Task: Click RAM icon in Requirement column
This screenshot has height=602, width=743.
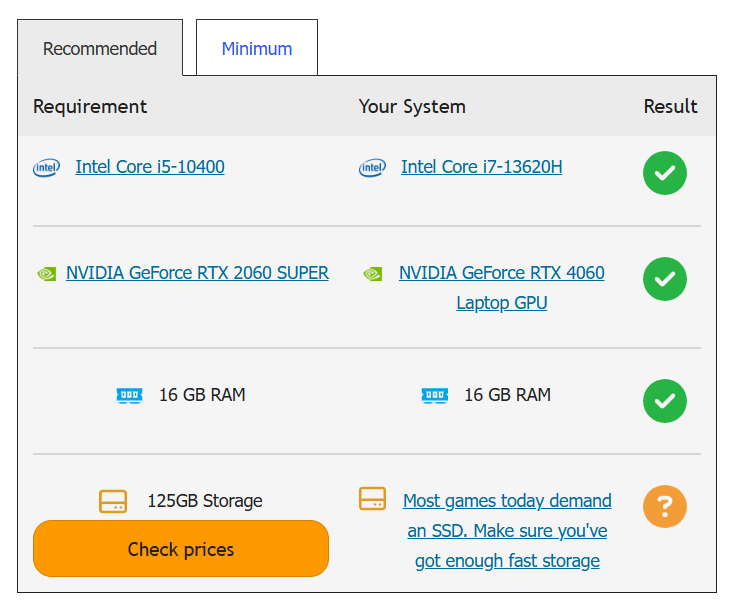Action: coord(129,395)
